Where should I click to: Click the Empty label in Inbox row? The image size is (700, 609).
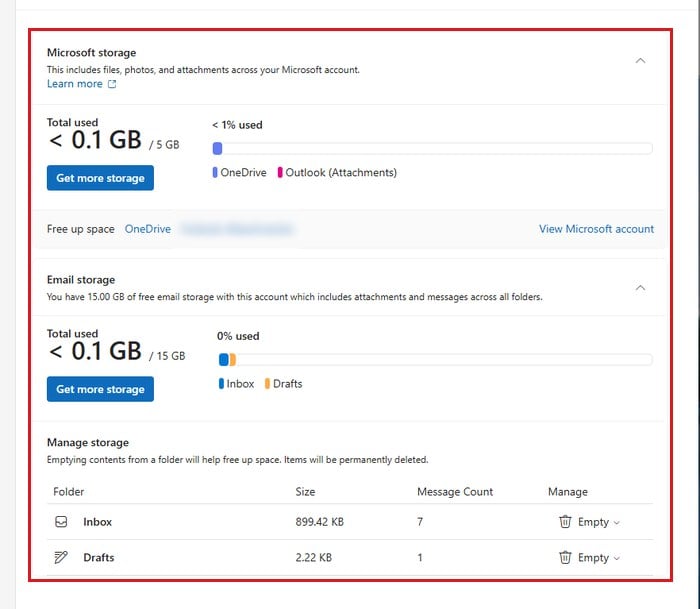(593, 522)
